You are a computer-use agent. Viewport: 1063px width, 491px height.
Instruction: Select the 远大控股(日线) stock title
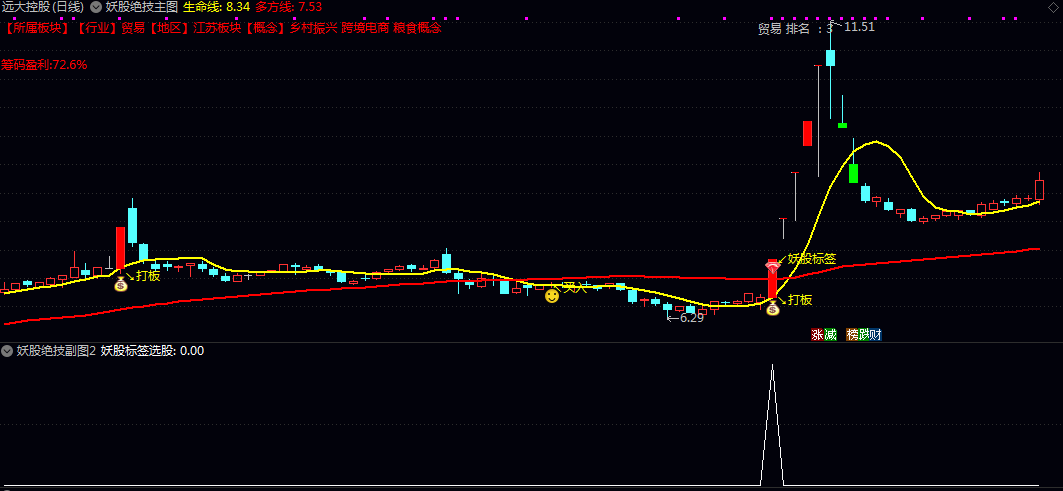coord(42,7)
